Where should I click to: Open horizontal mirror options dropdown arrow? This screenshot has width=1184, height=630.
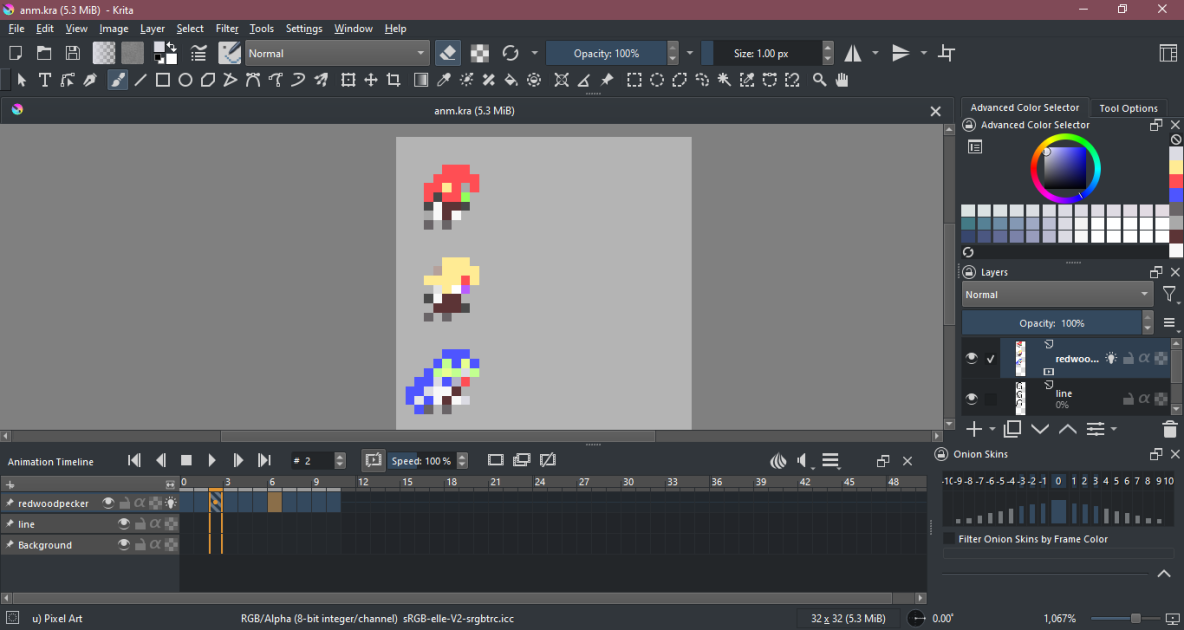click(875, 53)
